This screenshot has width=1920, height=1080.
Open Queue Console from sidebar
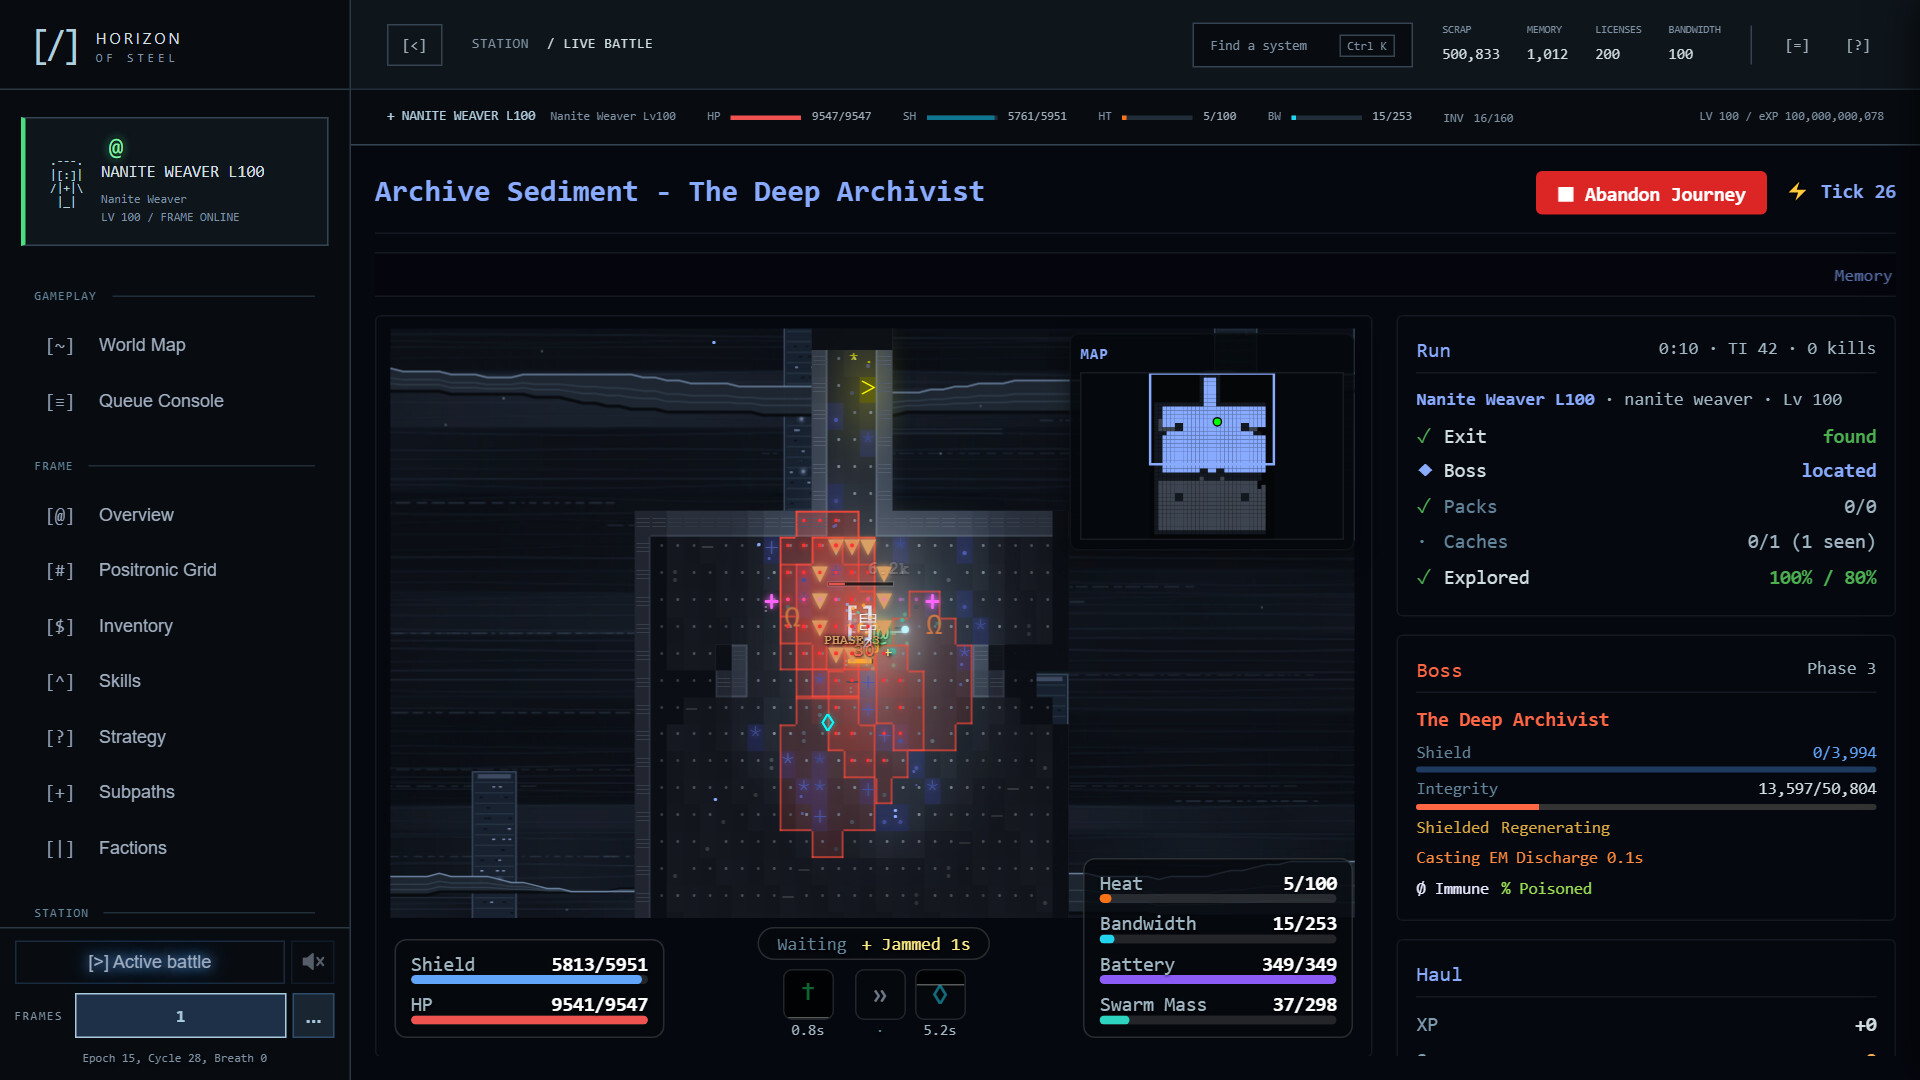point(160,401)
